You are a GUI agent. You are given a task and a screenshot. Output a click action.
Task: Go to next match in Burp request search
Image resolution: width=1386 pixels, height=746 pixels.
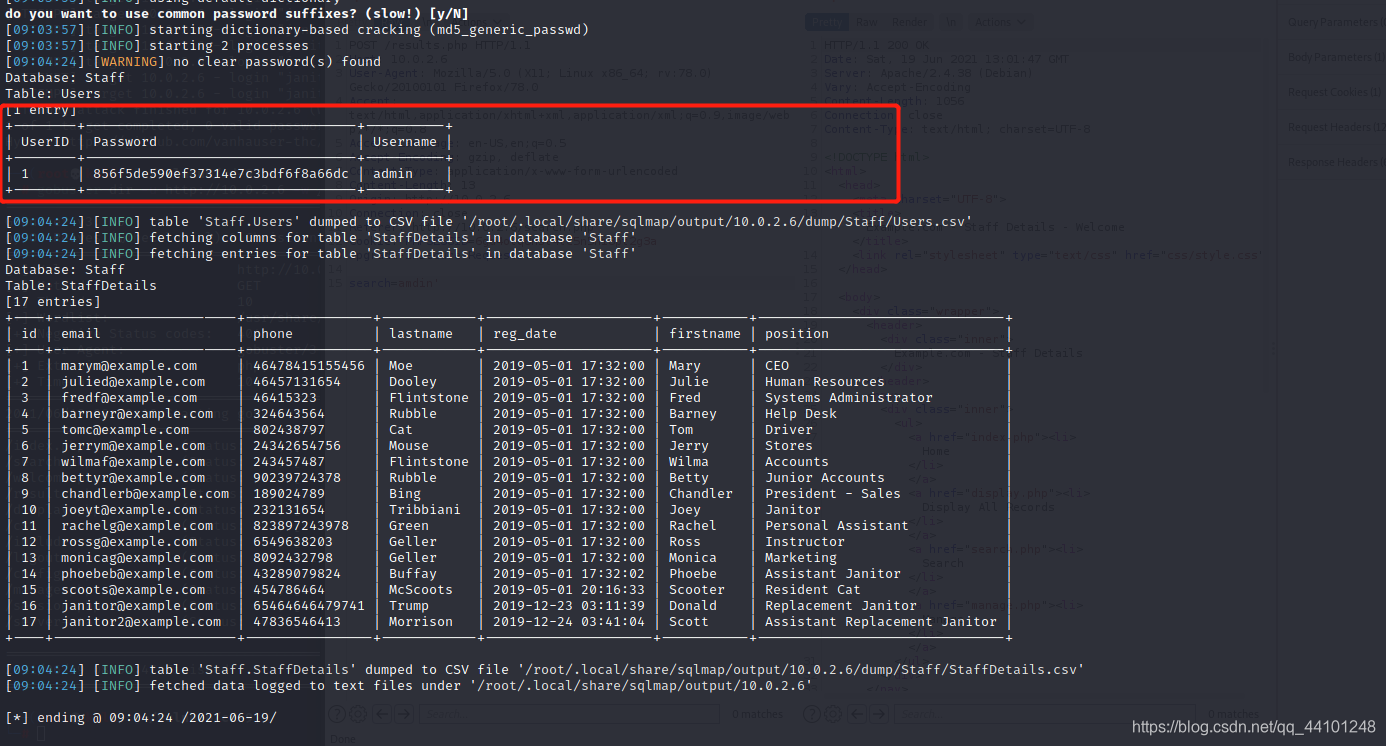coord(404,714)
